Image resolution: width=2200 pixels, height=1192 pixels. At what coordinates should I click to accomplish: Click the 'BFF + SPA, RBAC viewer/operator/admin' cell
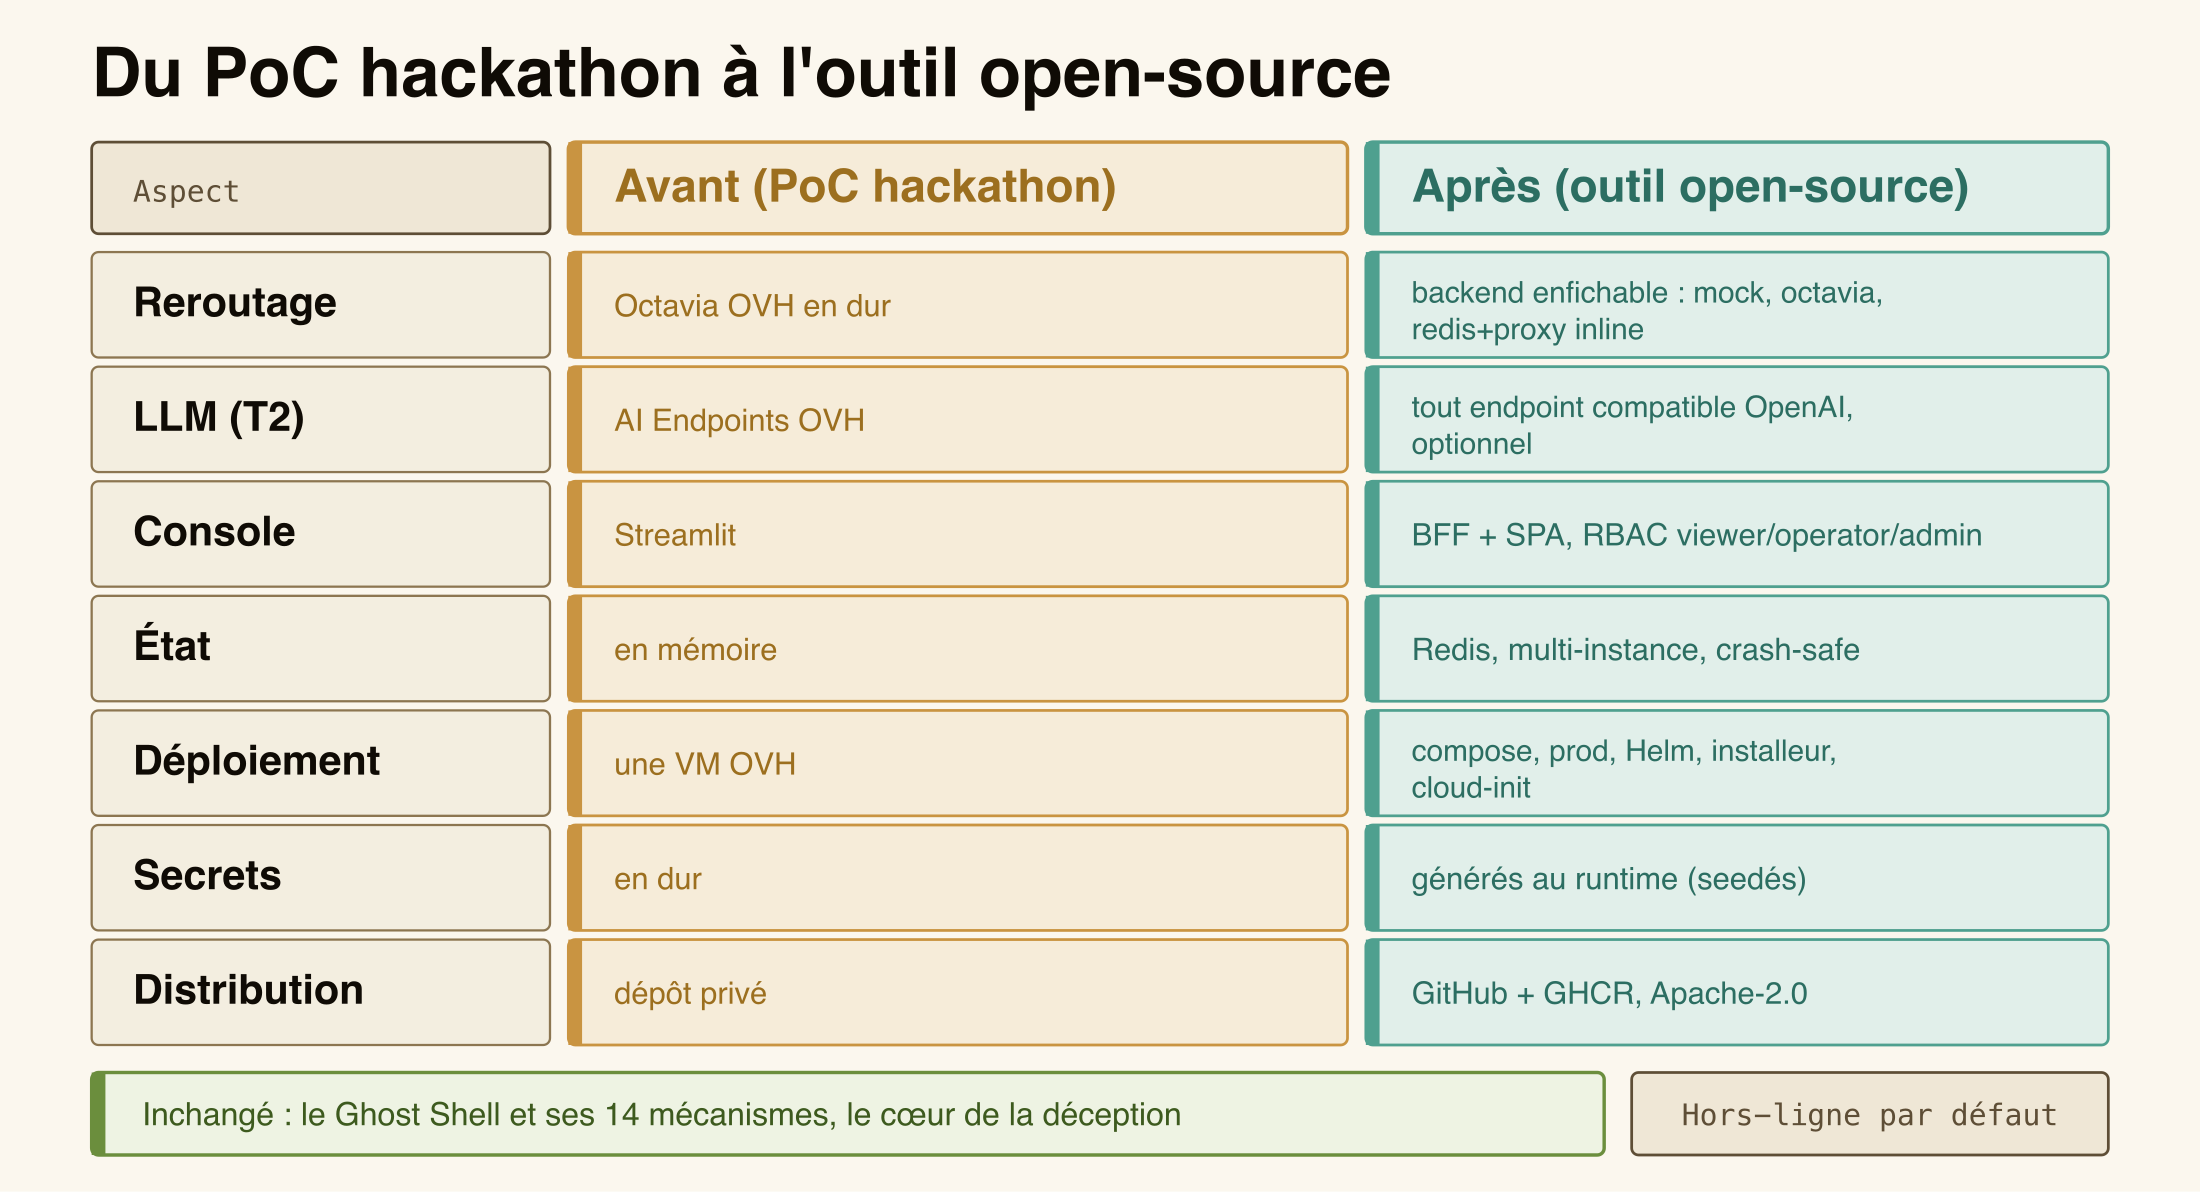coord(1736,534)
